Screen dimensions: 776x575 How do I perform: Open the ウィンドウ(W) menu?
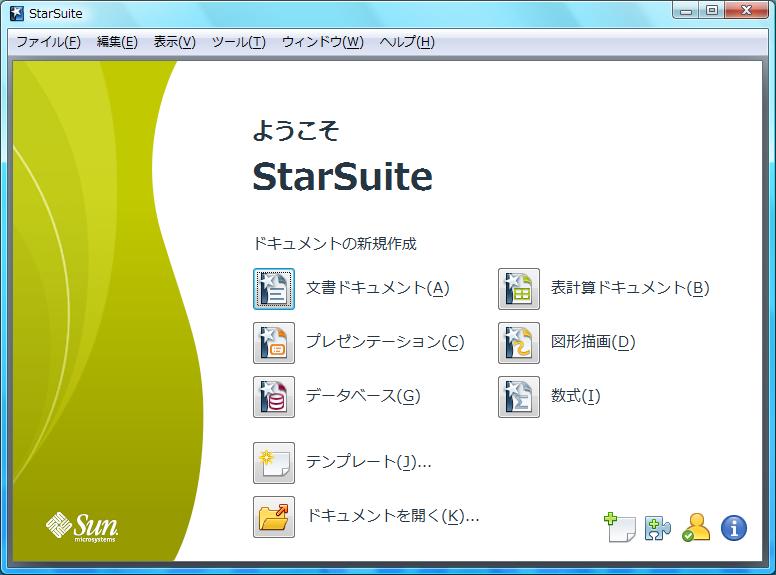point(323,42)
